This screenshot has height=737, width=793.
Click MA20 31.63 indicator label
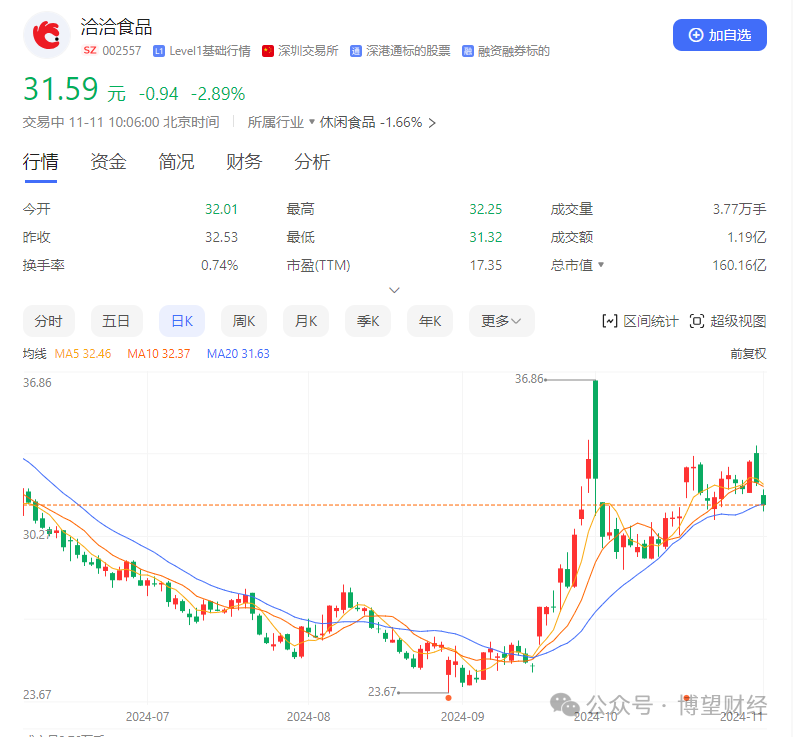pyautogui.click(x=238, y=354)
